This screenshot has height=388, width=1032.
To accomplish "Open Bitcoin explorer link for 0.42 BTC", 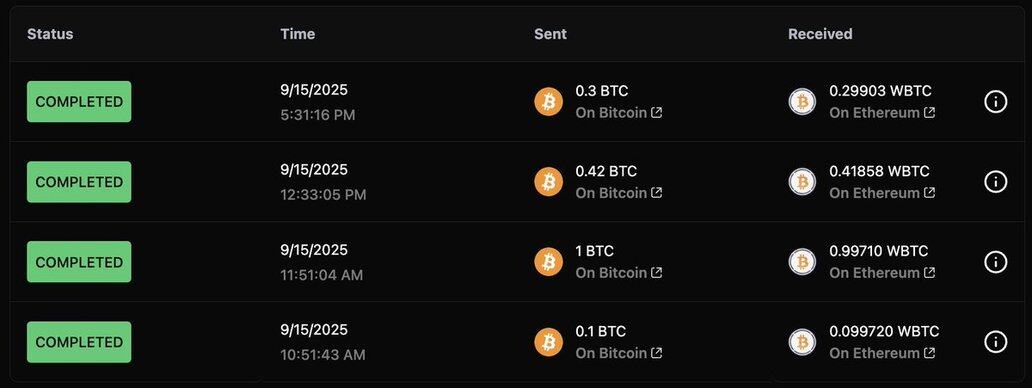I will pos(619,193).
